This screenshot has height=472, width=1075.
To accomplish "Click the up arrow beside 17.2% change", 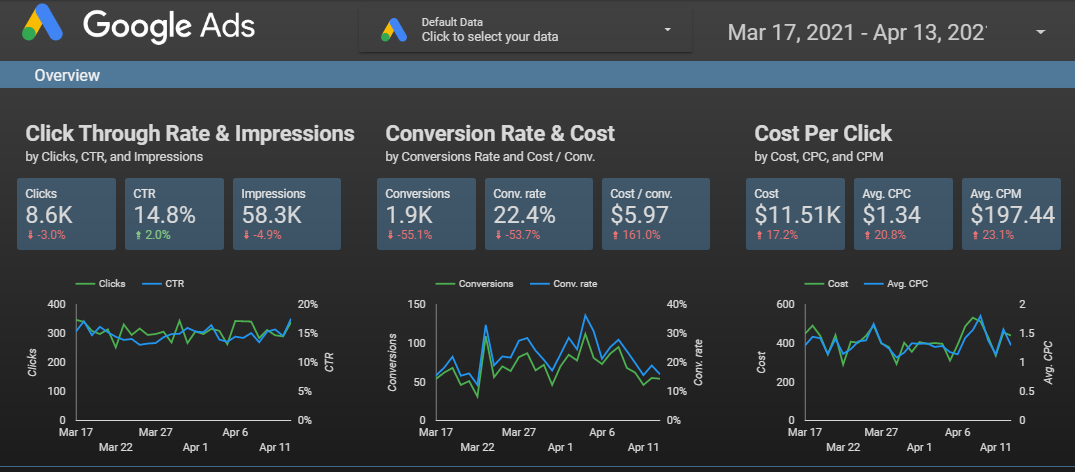I will tap(758, 235).
